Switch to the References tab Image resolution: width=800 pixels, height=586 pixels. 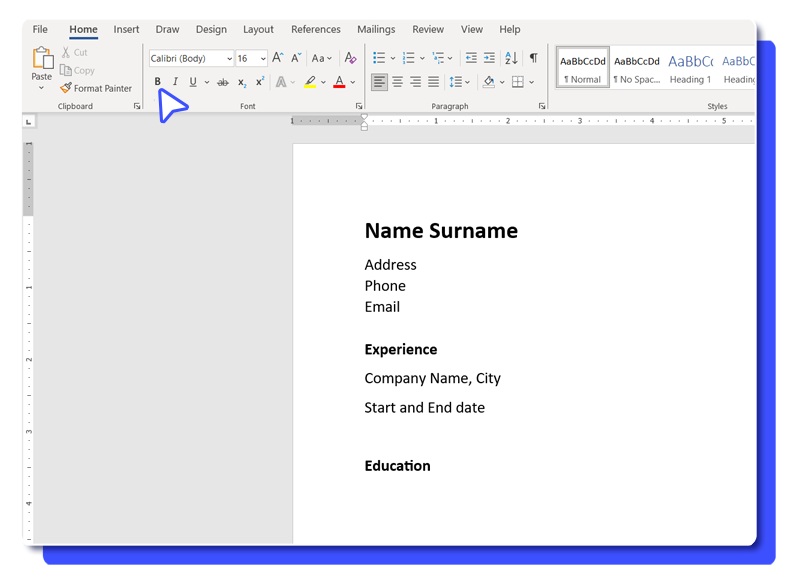coord(316,29)
